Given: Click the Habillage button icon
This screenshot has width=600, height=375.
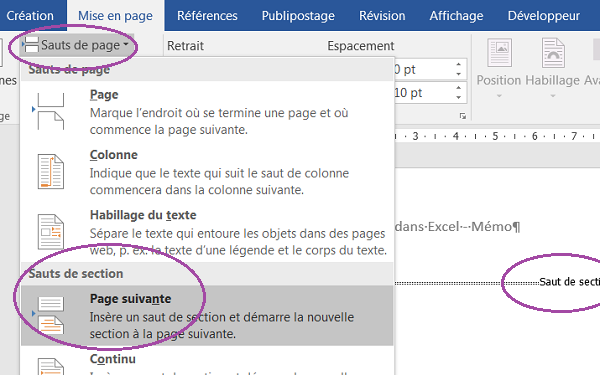Looking at the screenshot, I should 553,53.
